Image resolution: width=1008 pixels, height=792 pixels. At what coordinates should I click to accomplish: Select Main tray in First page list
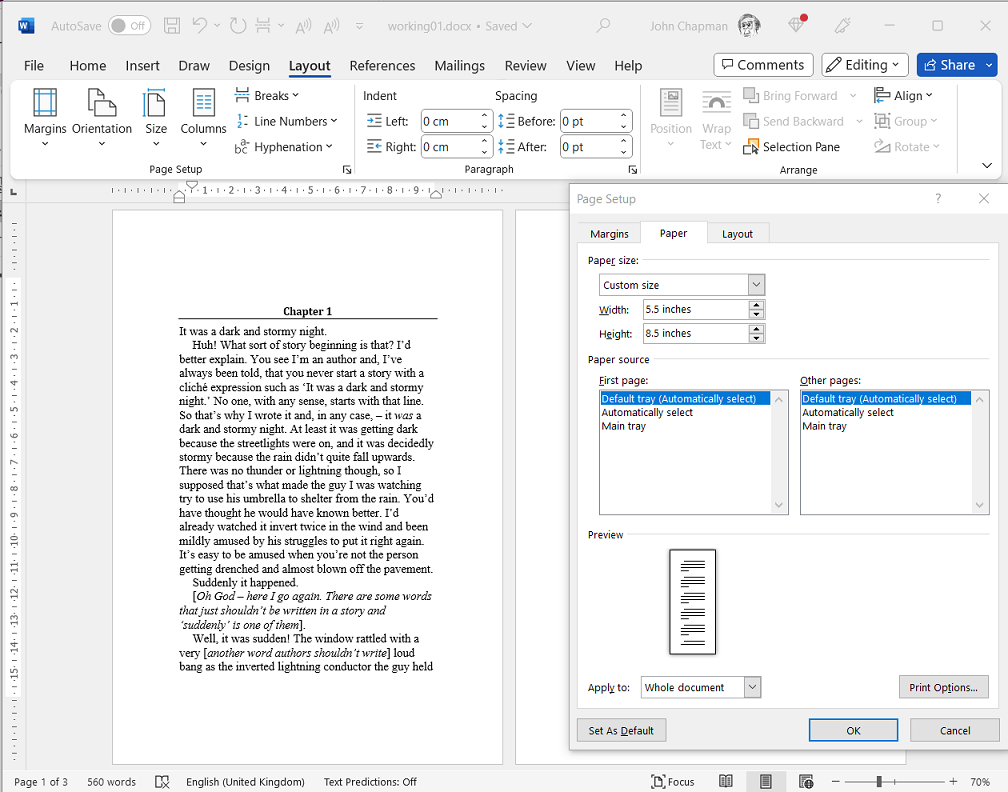[624, 426]
